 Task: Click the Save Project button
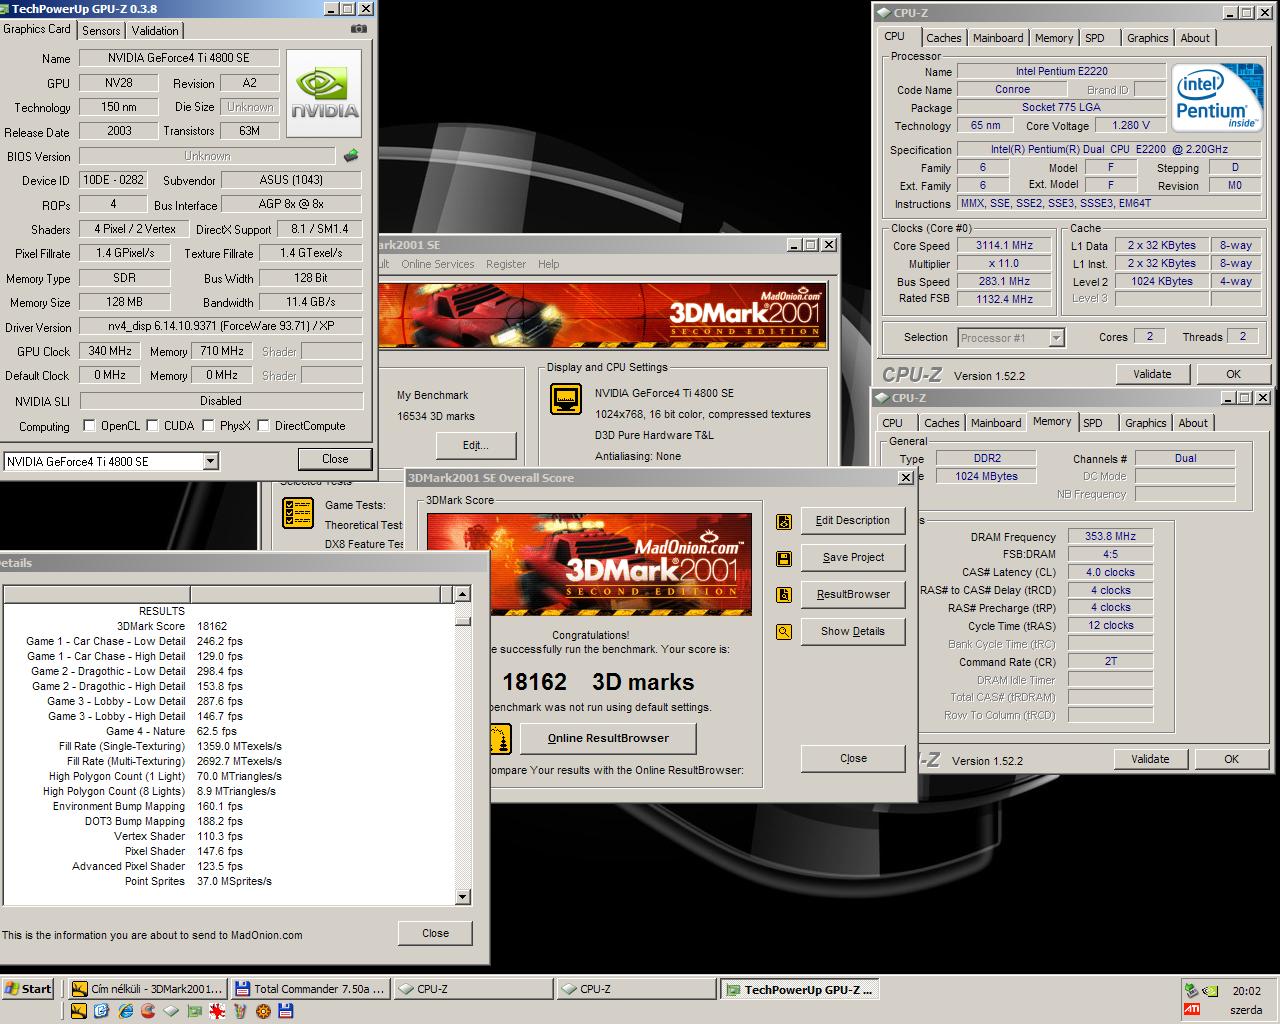(853, 558)
